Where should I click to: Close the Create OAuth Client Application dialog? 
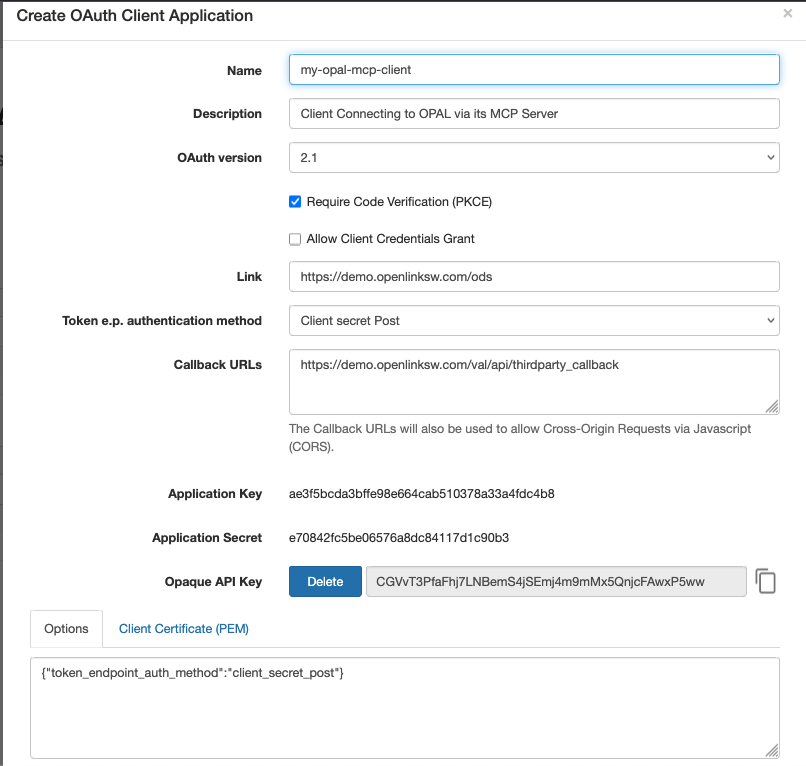click(x=787, y=13)
